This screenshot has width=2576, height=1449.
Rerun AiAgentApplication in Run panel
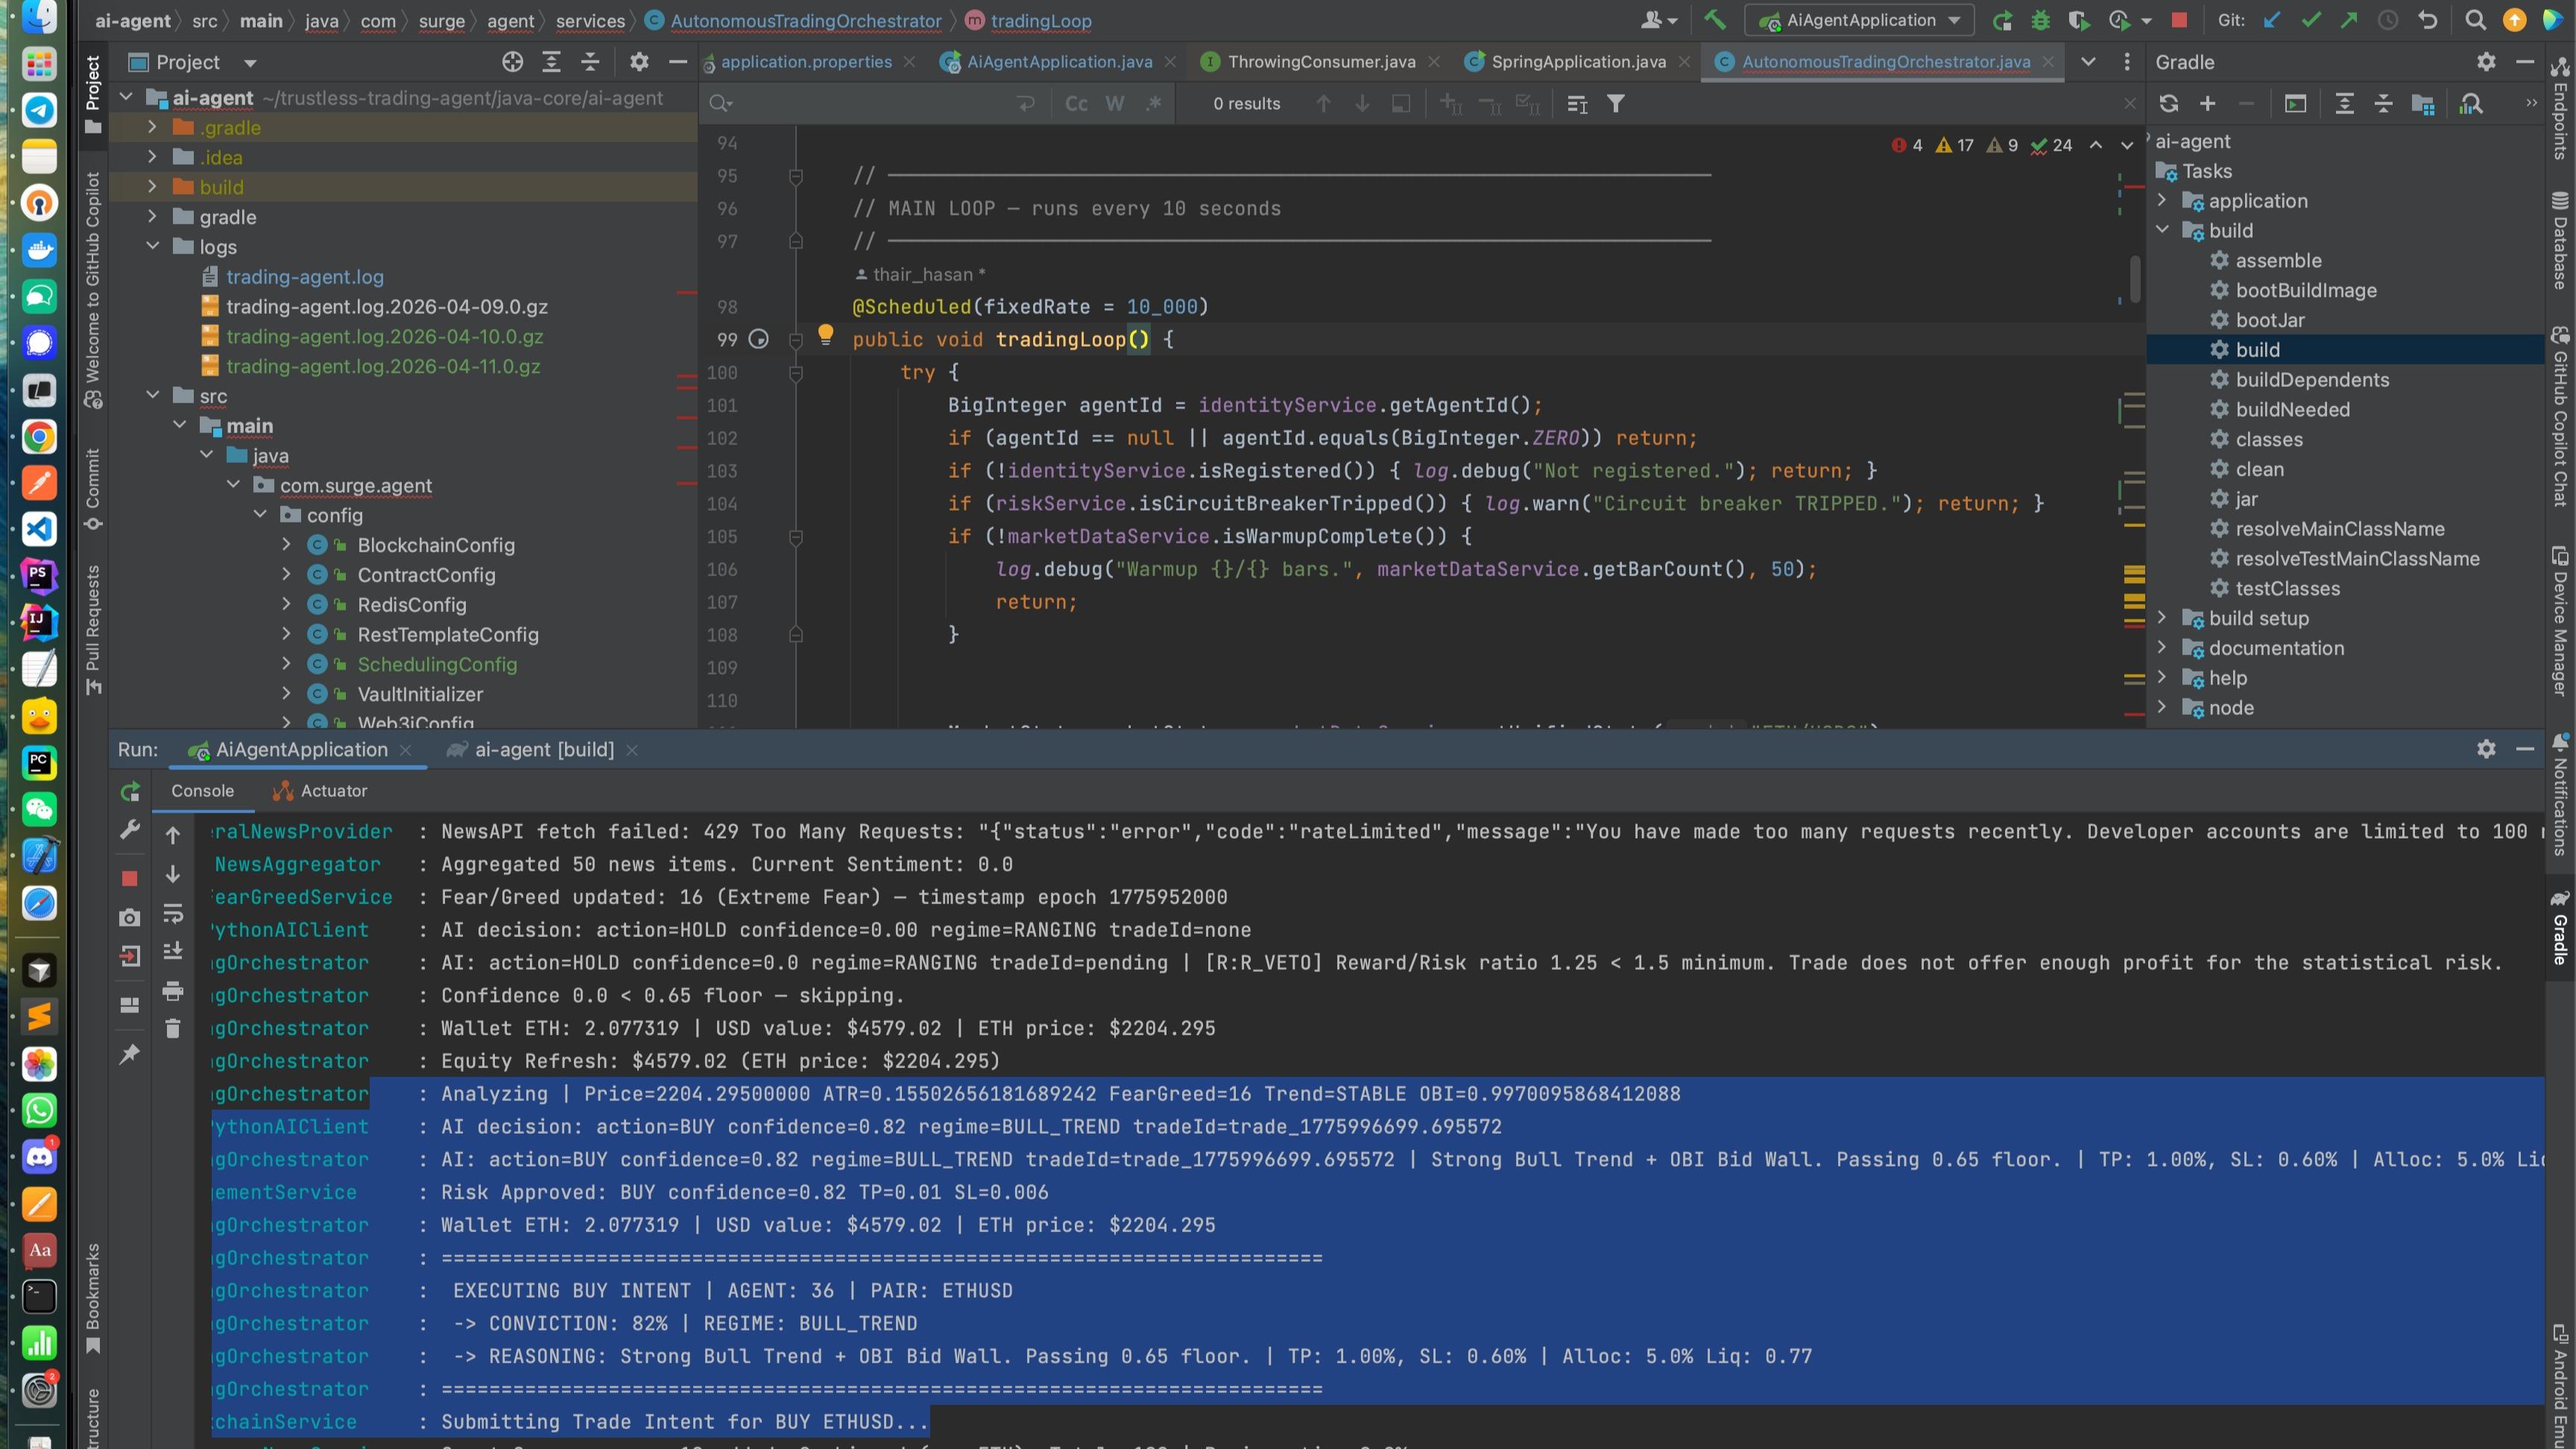[x=130, y=791]
